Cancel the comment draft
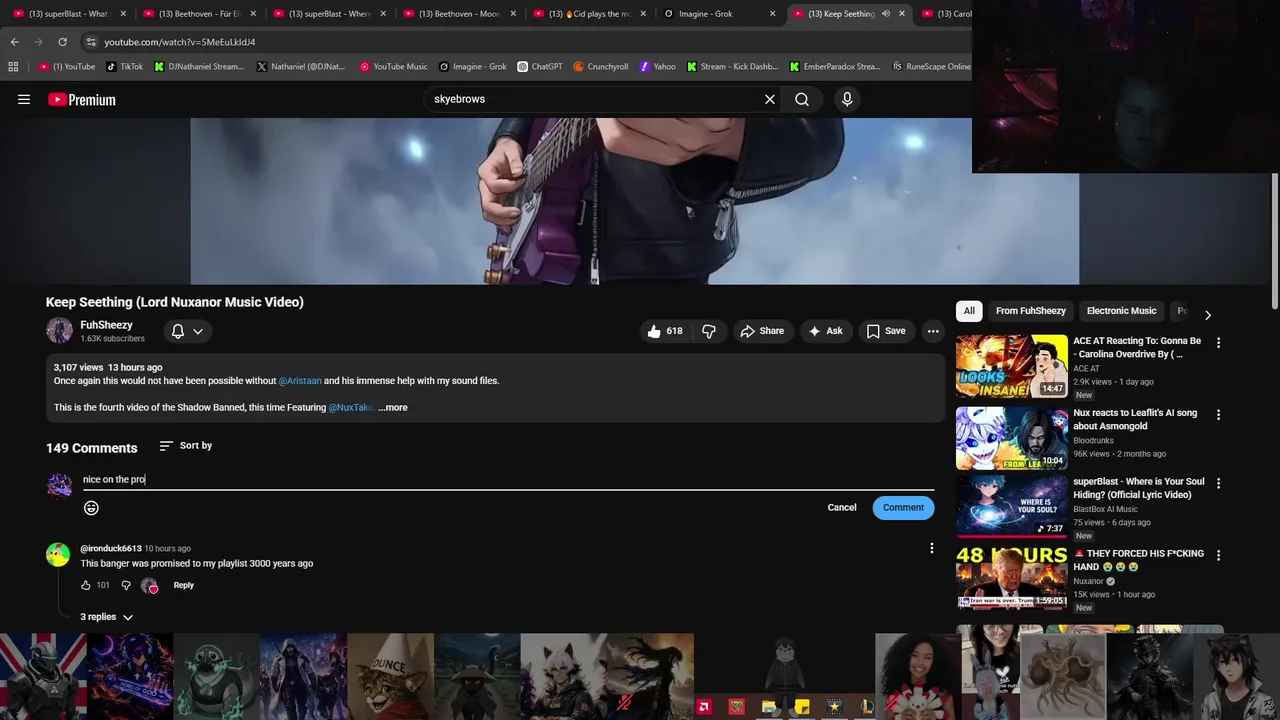This screenshot has height=720, width=1280. point(842,508)
